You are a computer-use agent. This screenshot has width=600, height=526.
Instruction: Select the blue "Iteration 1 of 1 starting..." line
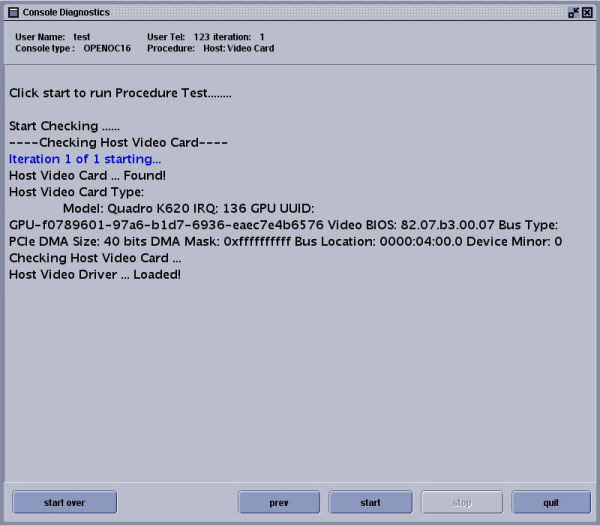tap(85, 159)
